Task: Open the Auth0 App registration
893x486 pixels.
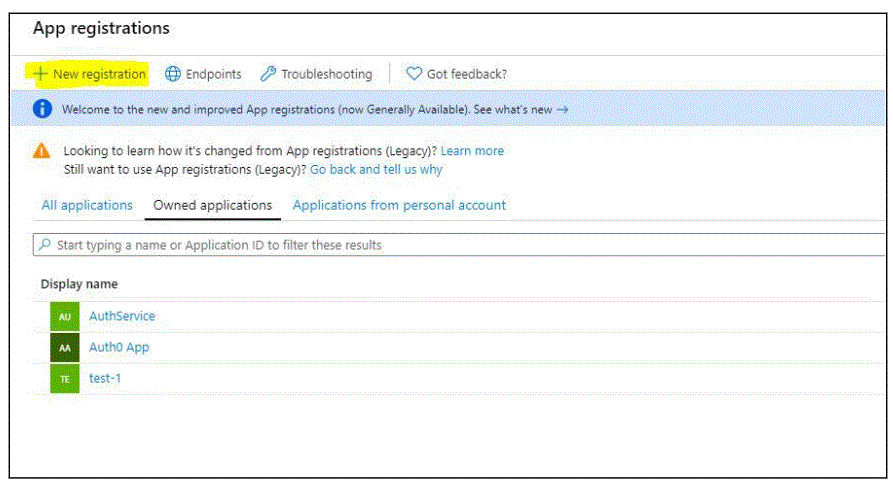Action: pos(119,347)
